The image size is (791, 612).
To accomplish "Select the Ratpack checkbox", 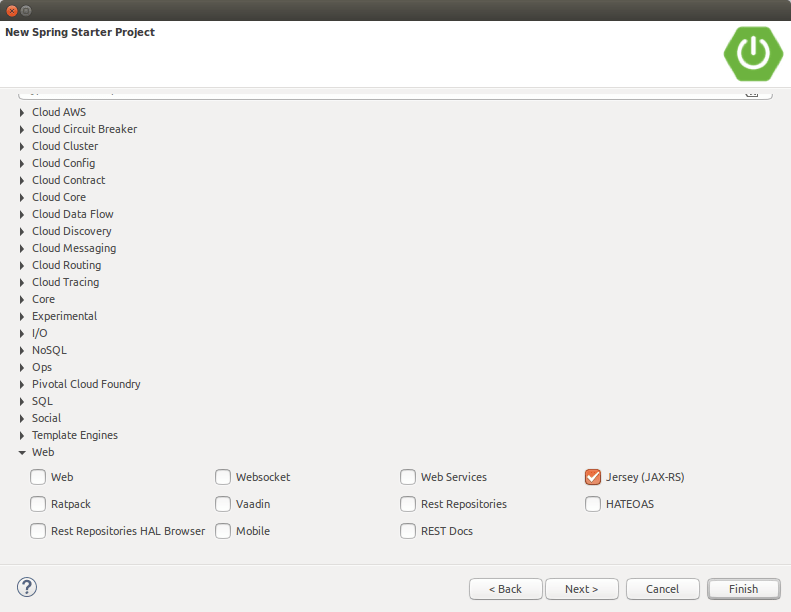I will point(38,504).
